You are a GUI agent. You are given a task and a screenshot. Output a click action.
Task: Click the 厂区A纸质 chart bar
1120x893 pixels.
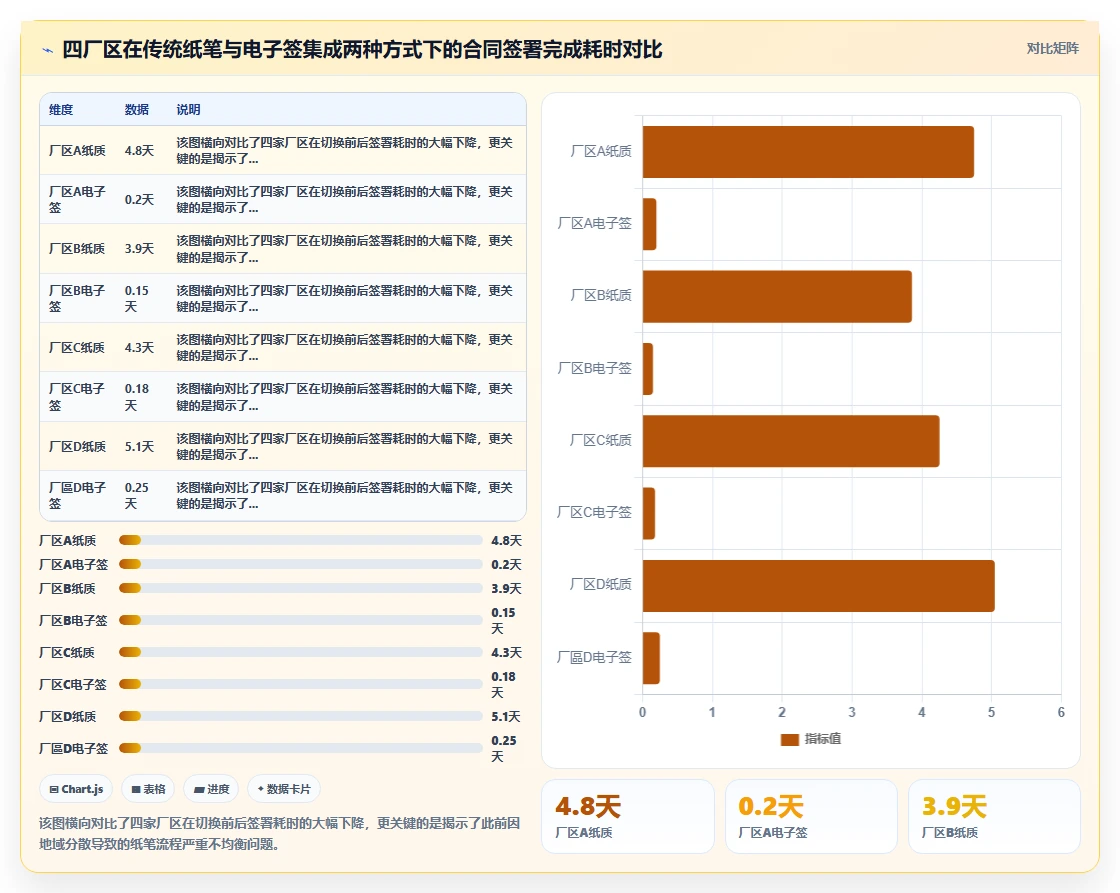(x=808, y=151)
